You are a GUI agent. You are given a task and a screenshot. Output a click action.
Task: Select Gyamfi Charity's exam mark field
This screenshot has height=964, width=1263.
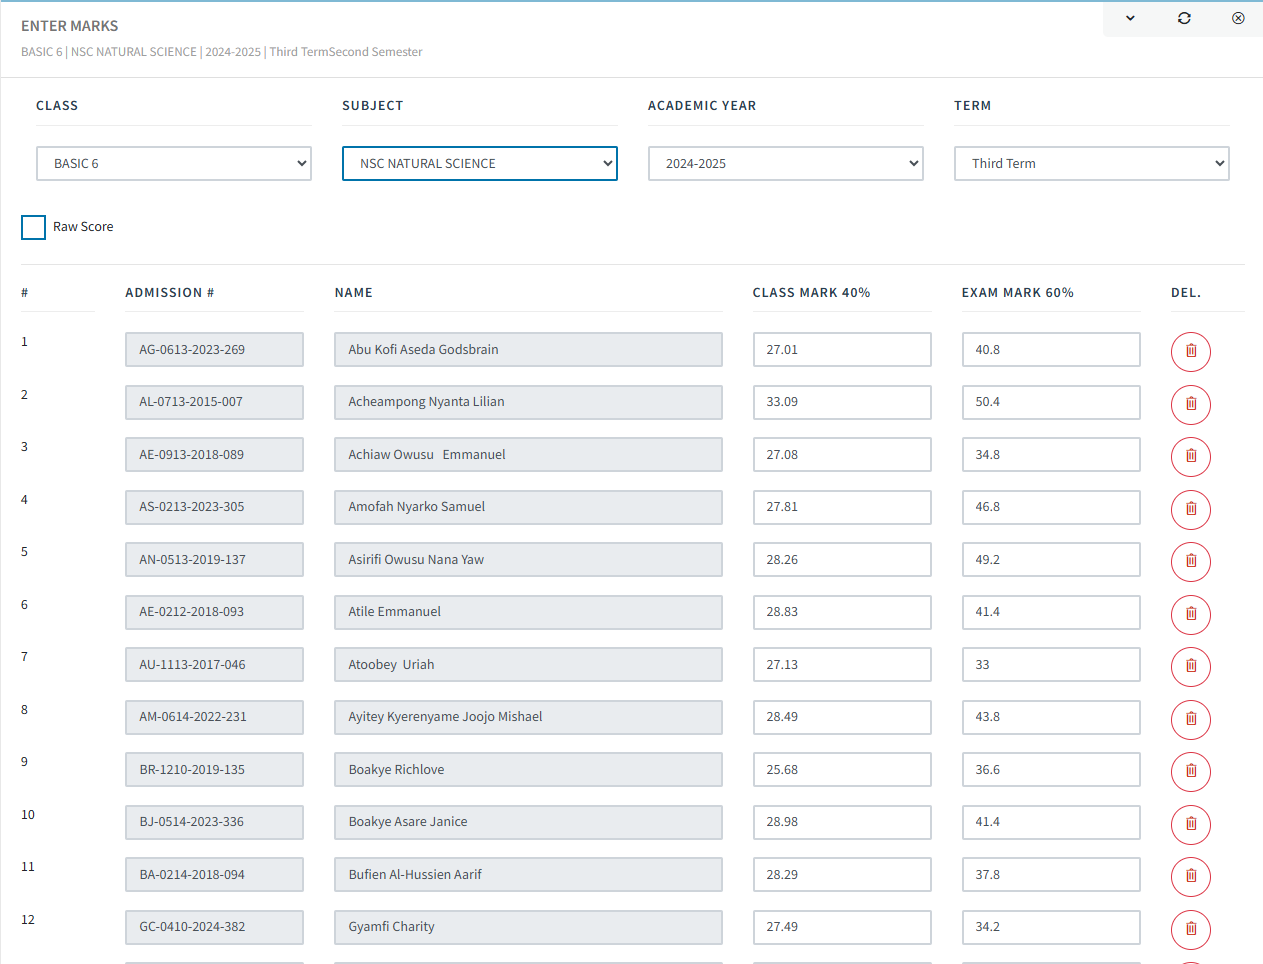coord(1051,927)
